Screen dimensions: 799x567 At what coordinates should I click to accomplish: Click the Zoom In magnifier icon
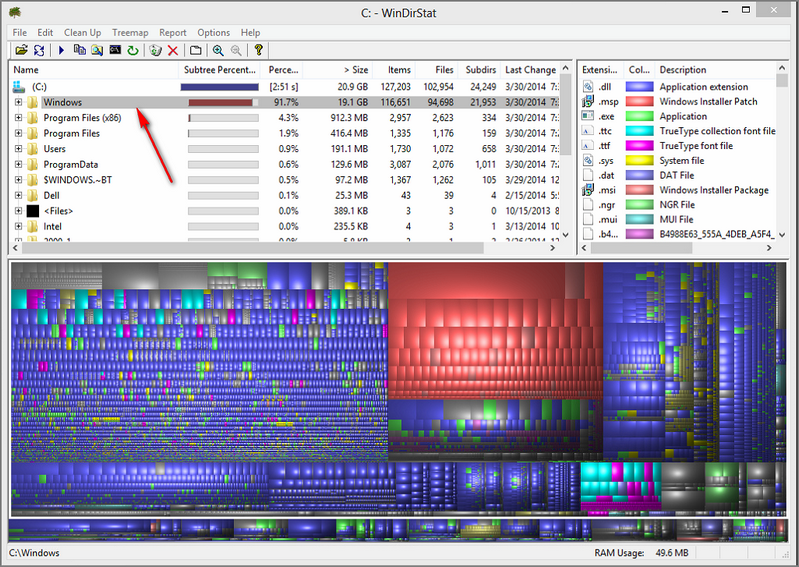(218, 50)
